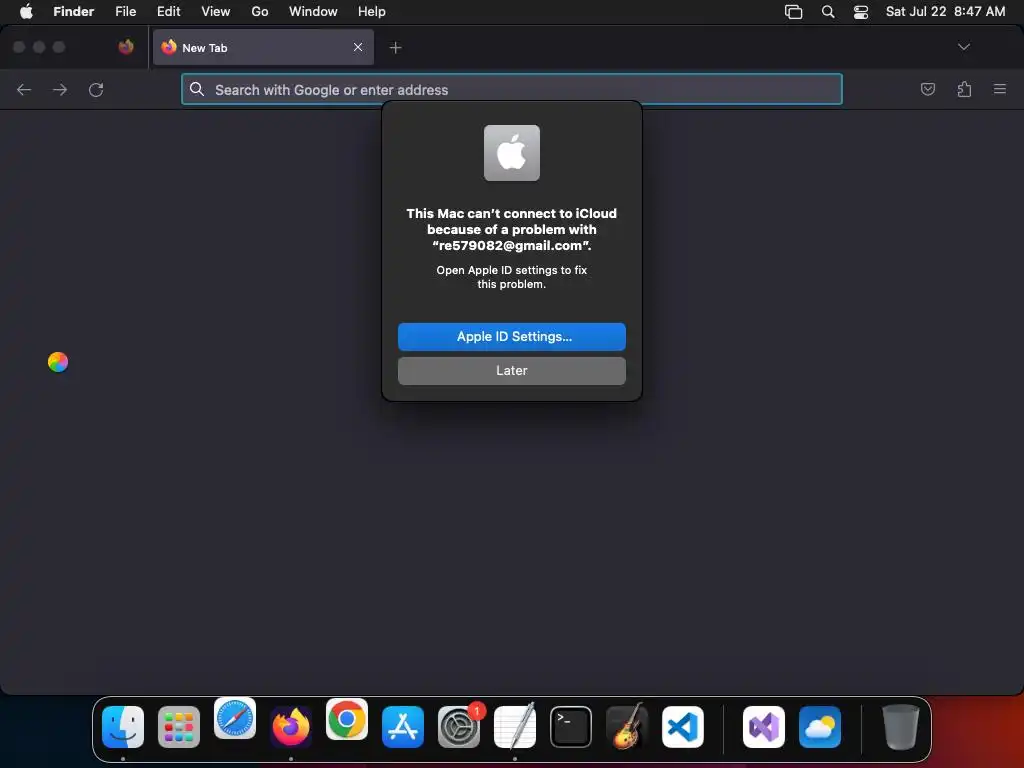Screen dimensions: 1024x768
Task: Open Launchpad from the Dock
Action: [179, 727]
